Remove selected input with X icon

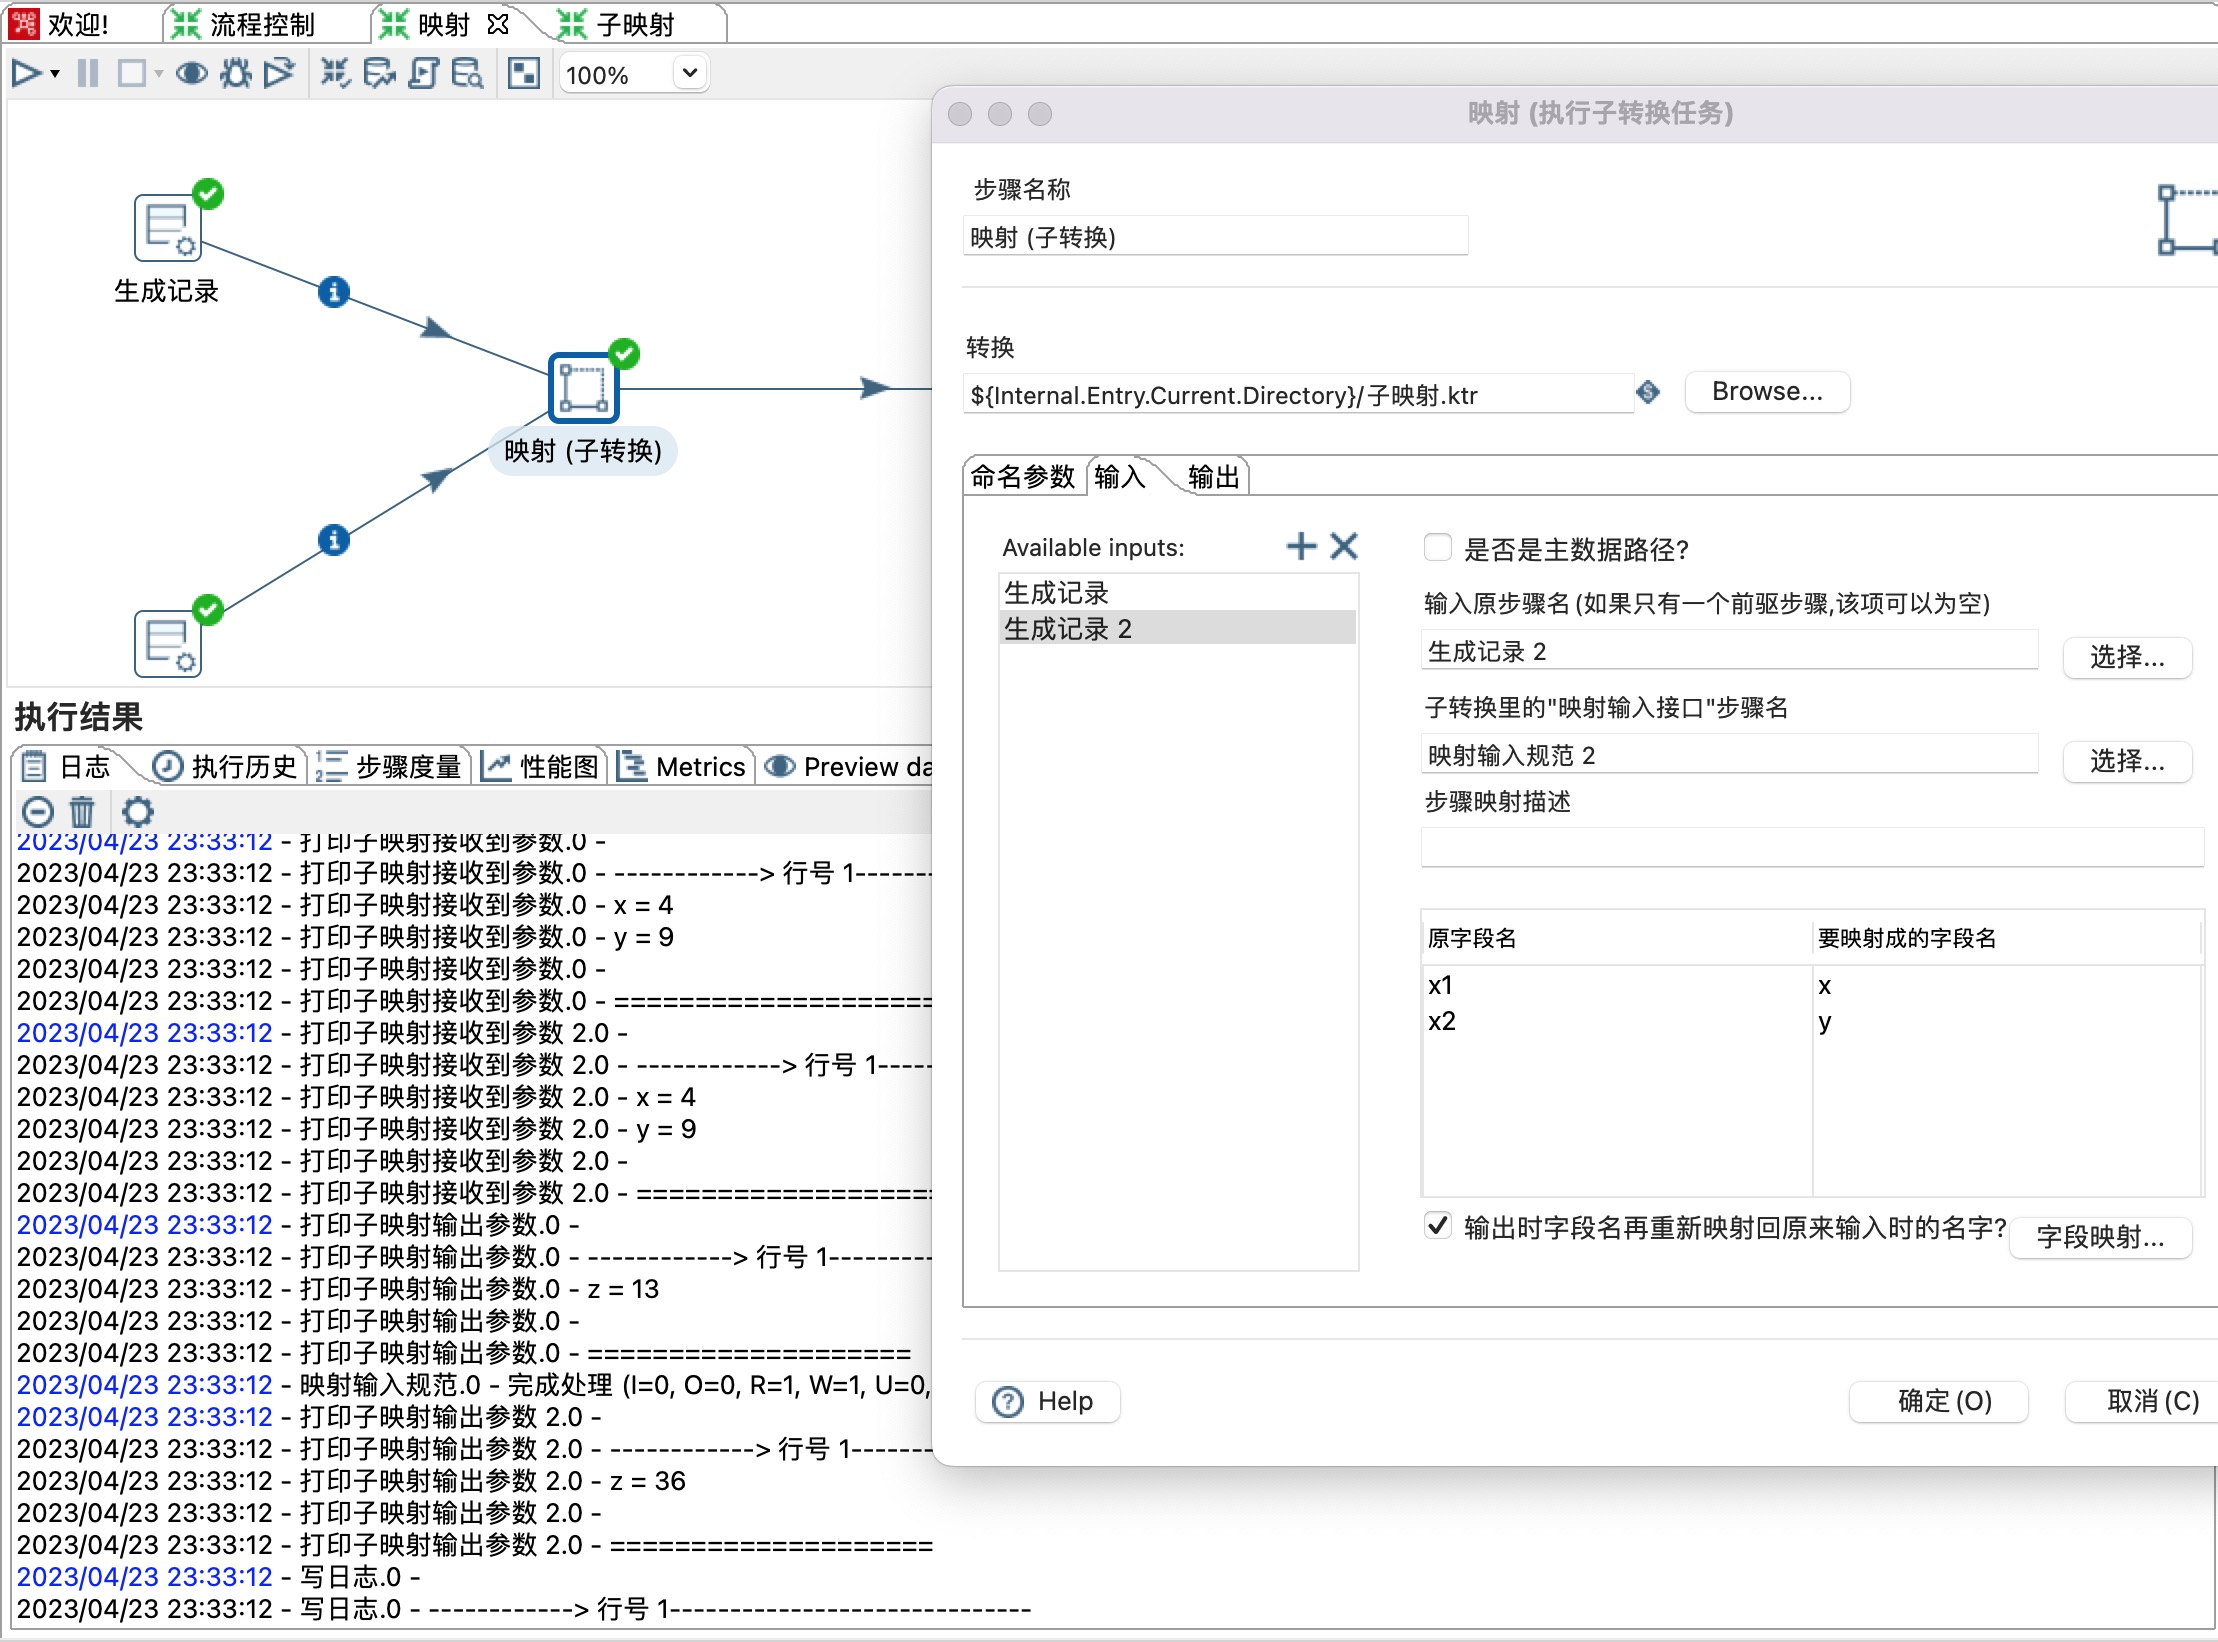(1344, 546)
